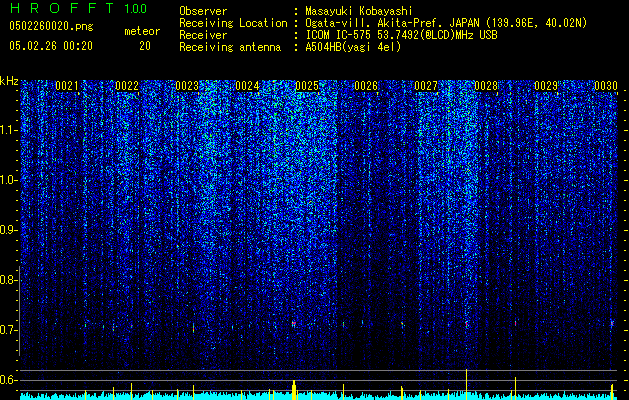This screenshot has width=629, height=400.
Task: Click the 0030 time marker
Action: pos(606,86)
